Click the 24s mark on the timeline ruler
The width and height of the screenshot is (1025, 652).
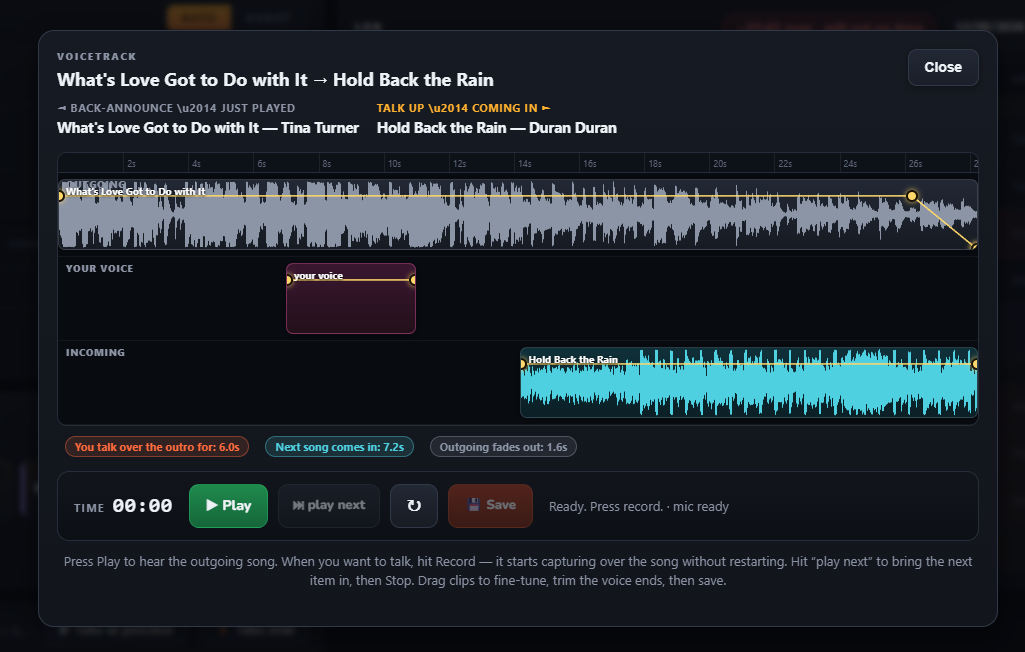point(850,163)
